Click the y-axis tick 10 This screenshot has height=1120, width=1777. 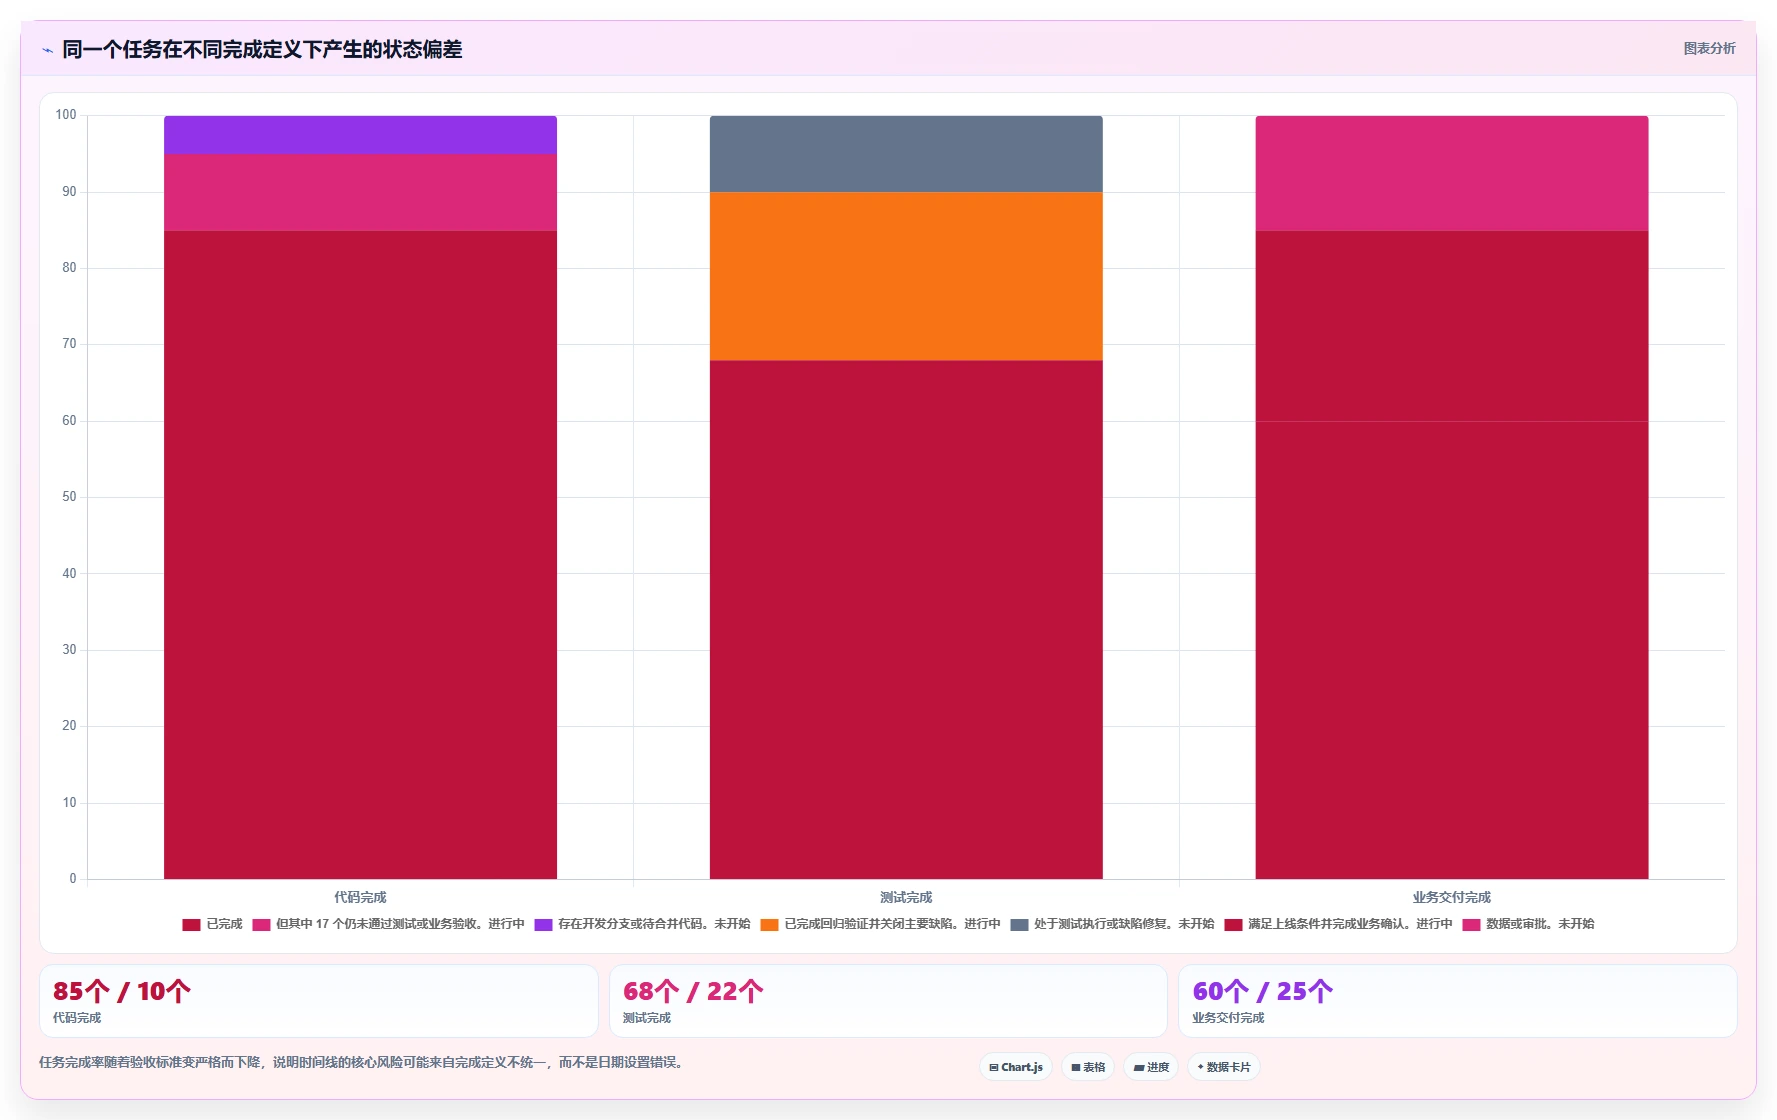click(69, 803)
